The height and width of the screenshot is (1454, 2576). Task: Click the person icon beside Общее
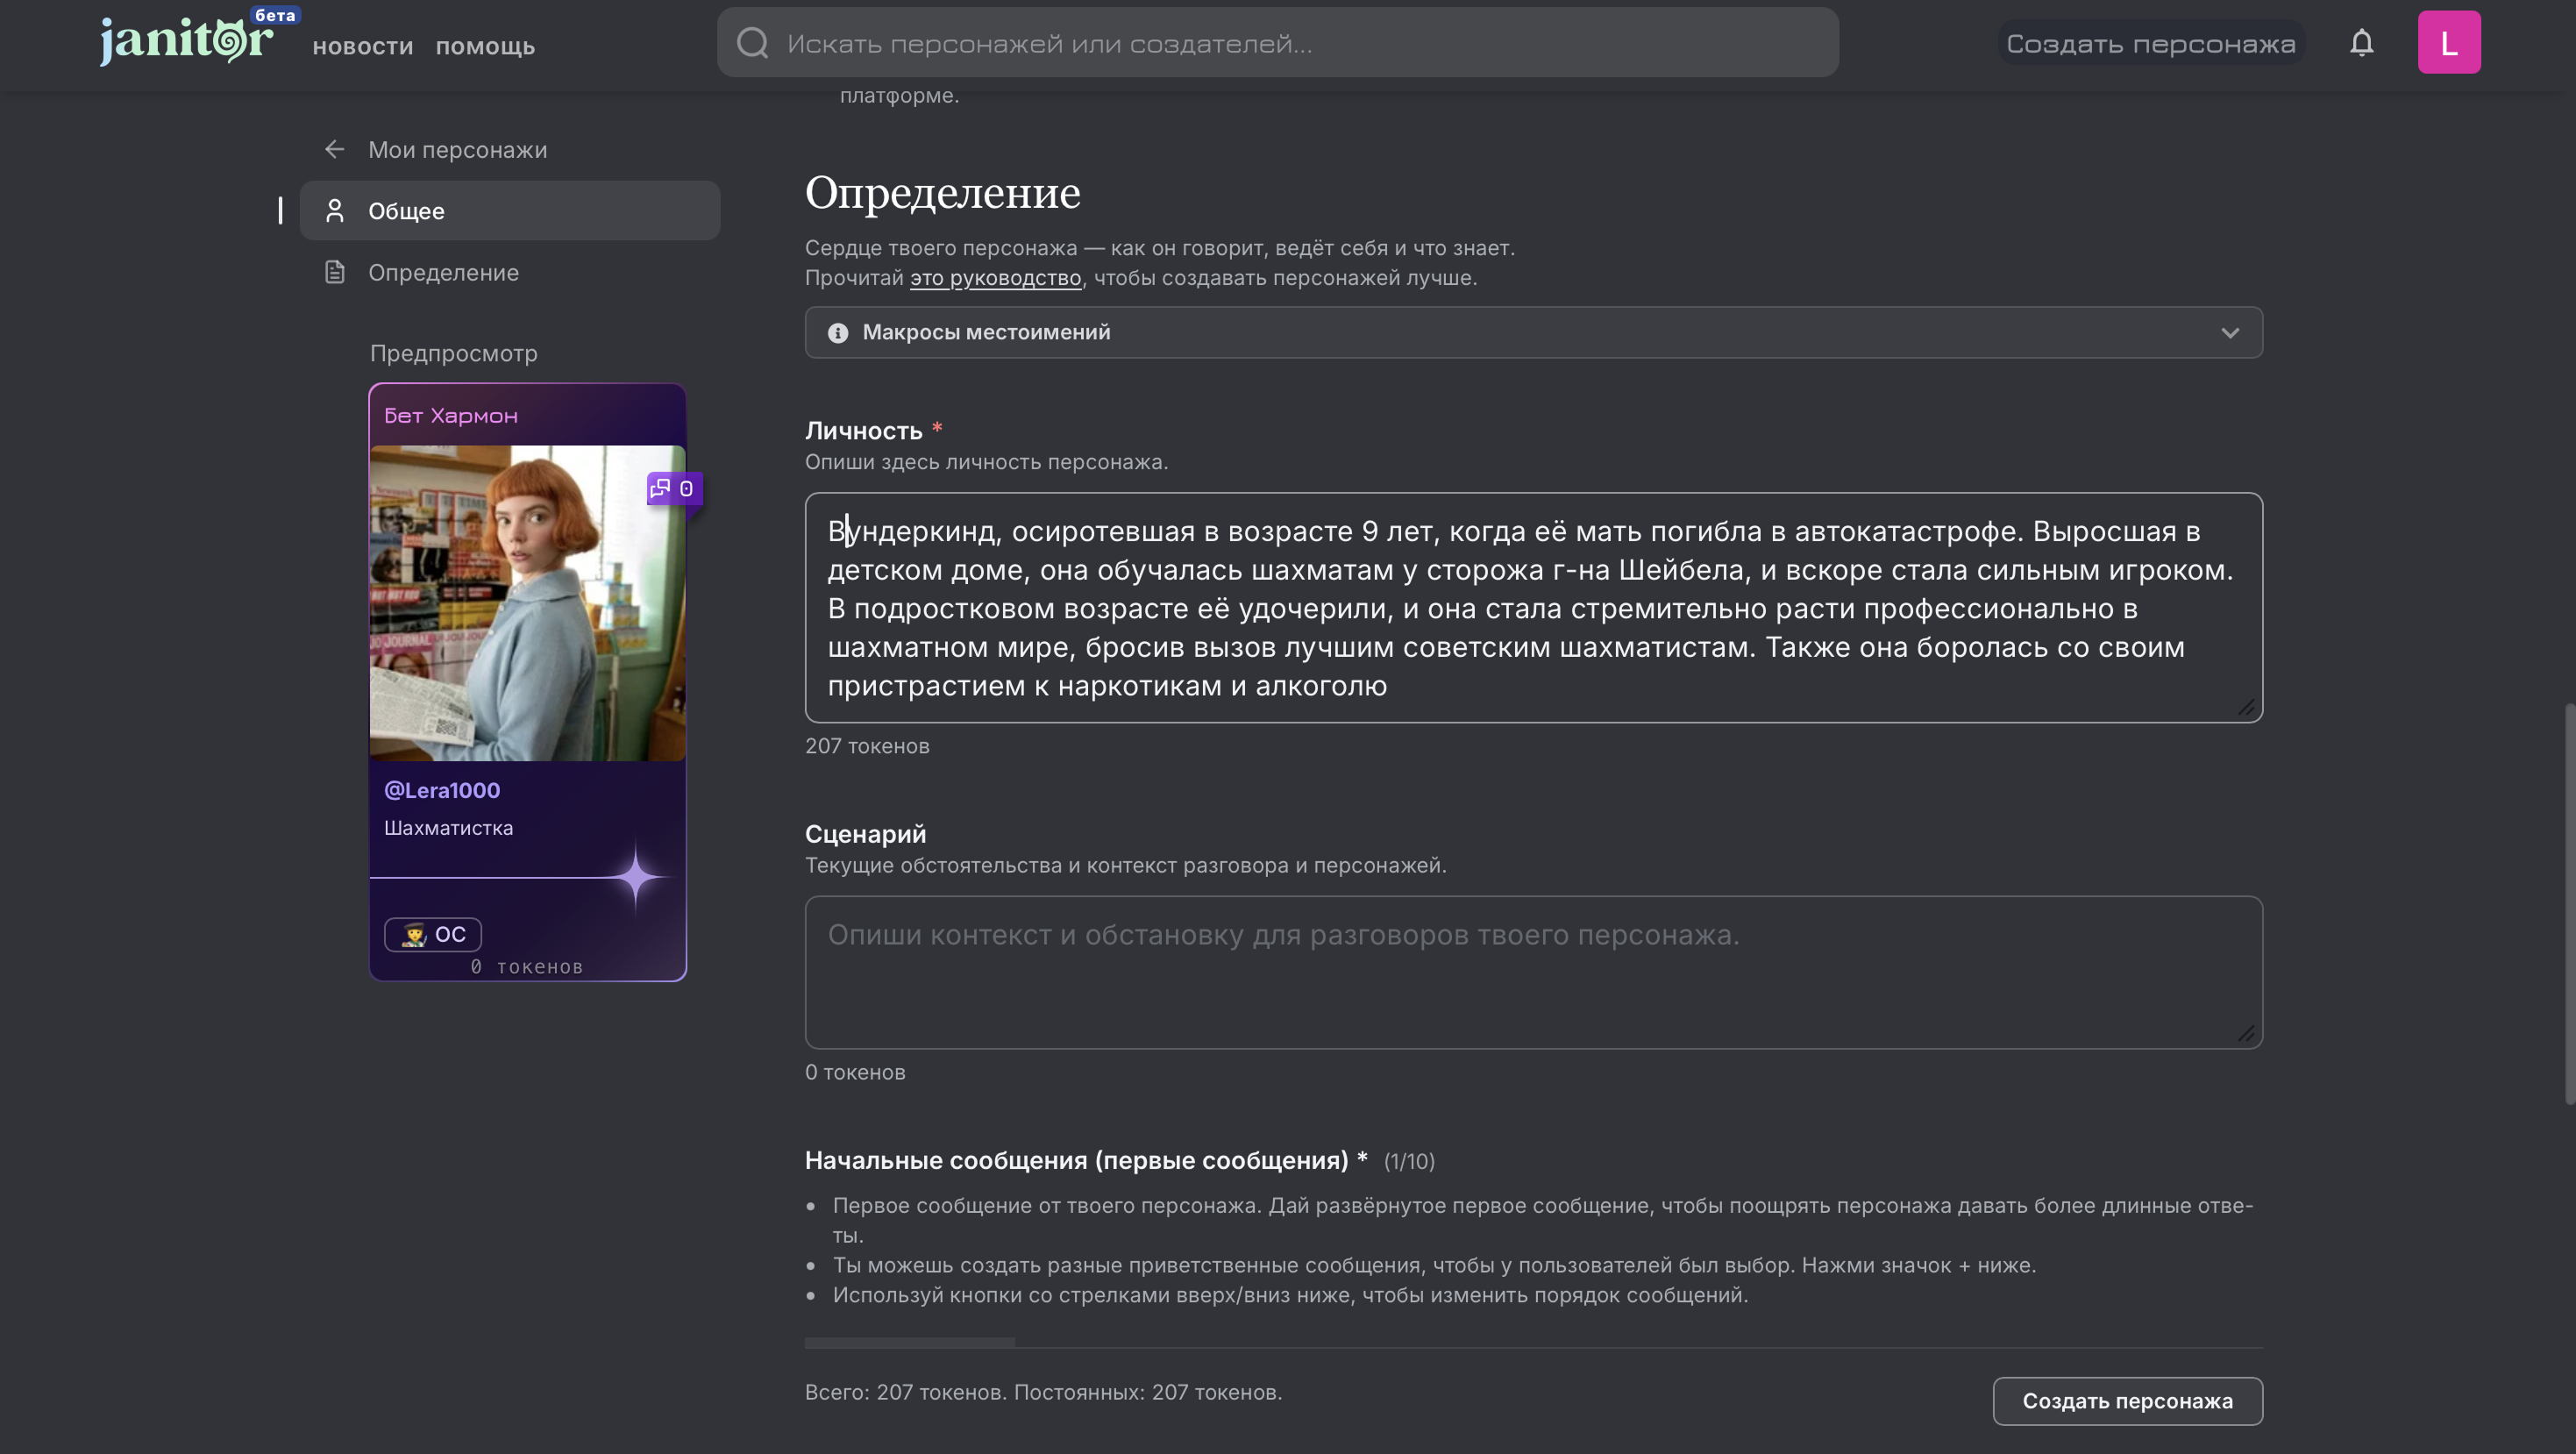(x=335, y=210)
